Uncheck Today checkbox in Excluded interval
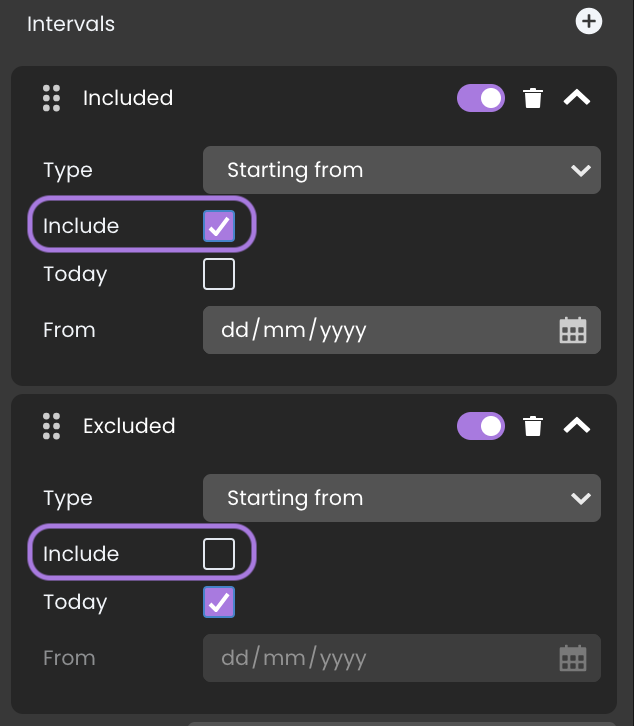Screen dimensions: 634x726 pos(219,602)
